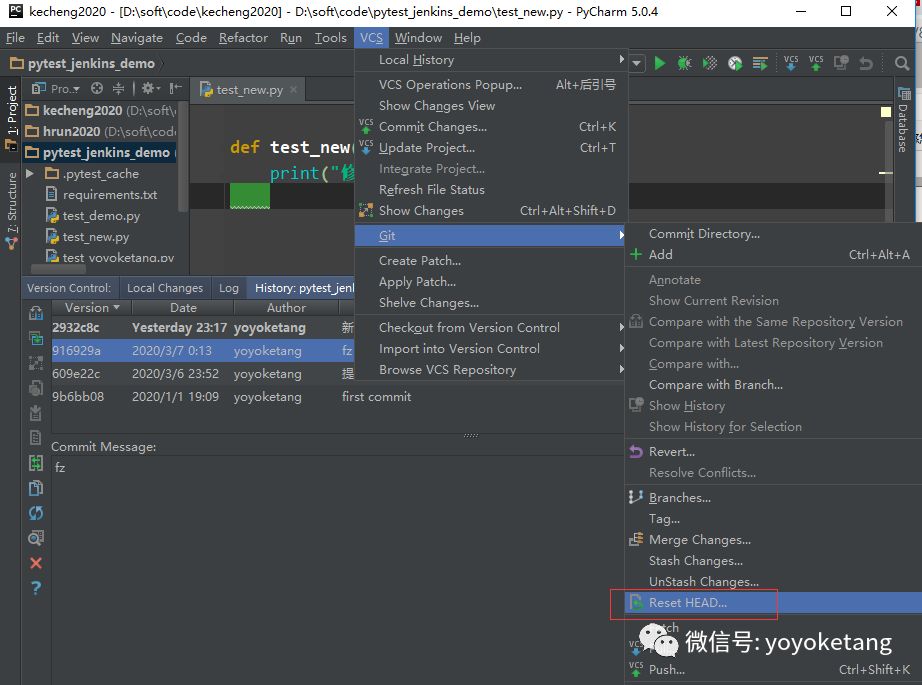Hide the Project panel with arrow icon
Viewport: 922px width, 685px height.
(175, 88)
